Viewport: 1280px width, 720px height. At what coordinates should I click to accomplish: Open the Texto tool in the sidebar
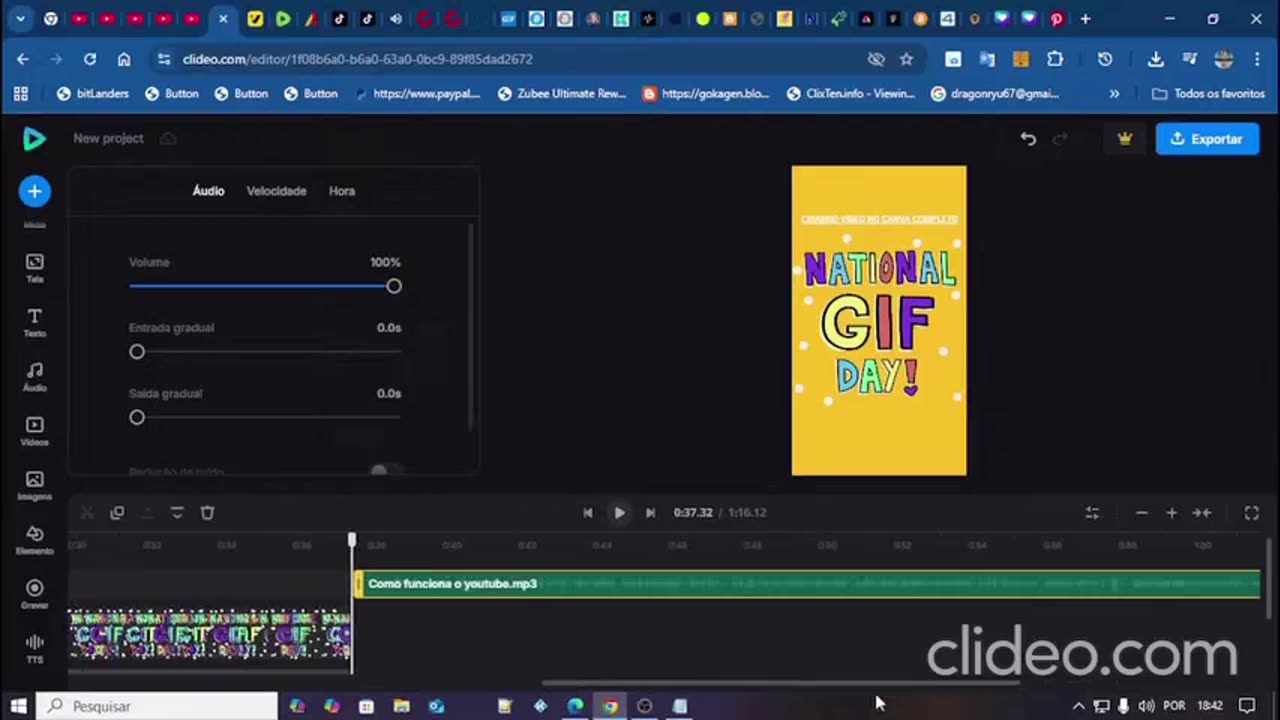click(x=34, y=322)
